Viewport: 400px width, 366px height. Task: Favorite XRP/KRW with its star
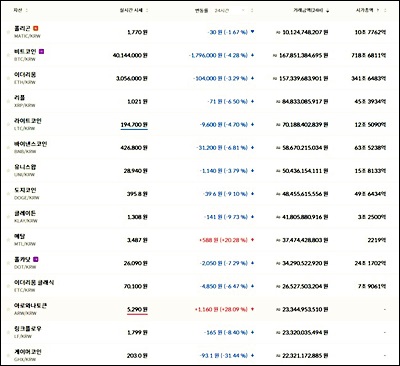click(x=8, y=101)
